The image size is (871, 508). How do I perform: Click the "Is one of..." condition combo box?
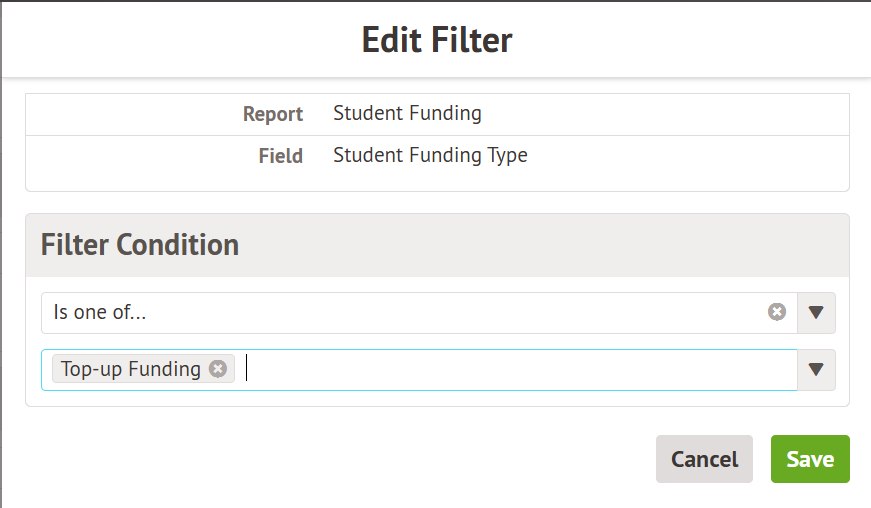[400, 312]
